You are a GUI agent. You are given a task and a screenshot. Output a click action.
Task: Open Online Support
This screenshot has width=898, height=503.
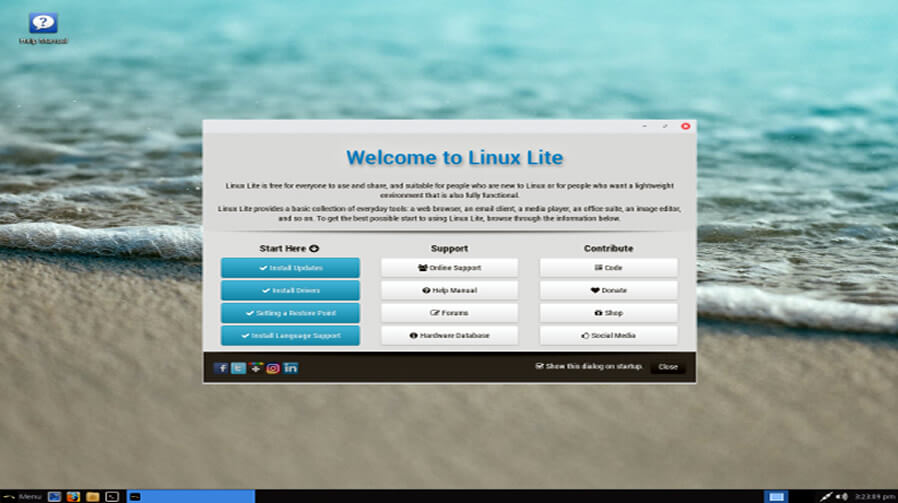450,268
